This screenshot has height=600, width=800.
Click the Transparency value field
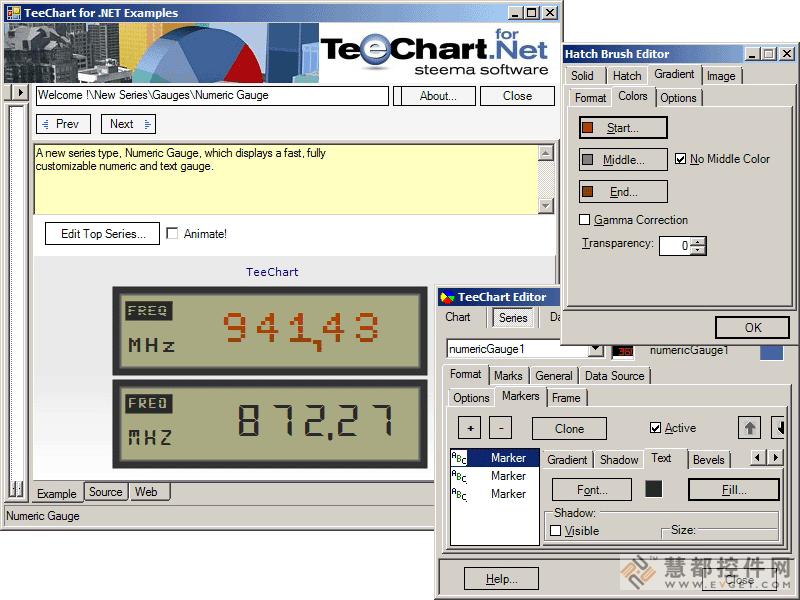point(676,246)
